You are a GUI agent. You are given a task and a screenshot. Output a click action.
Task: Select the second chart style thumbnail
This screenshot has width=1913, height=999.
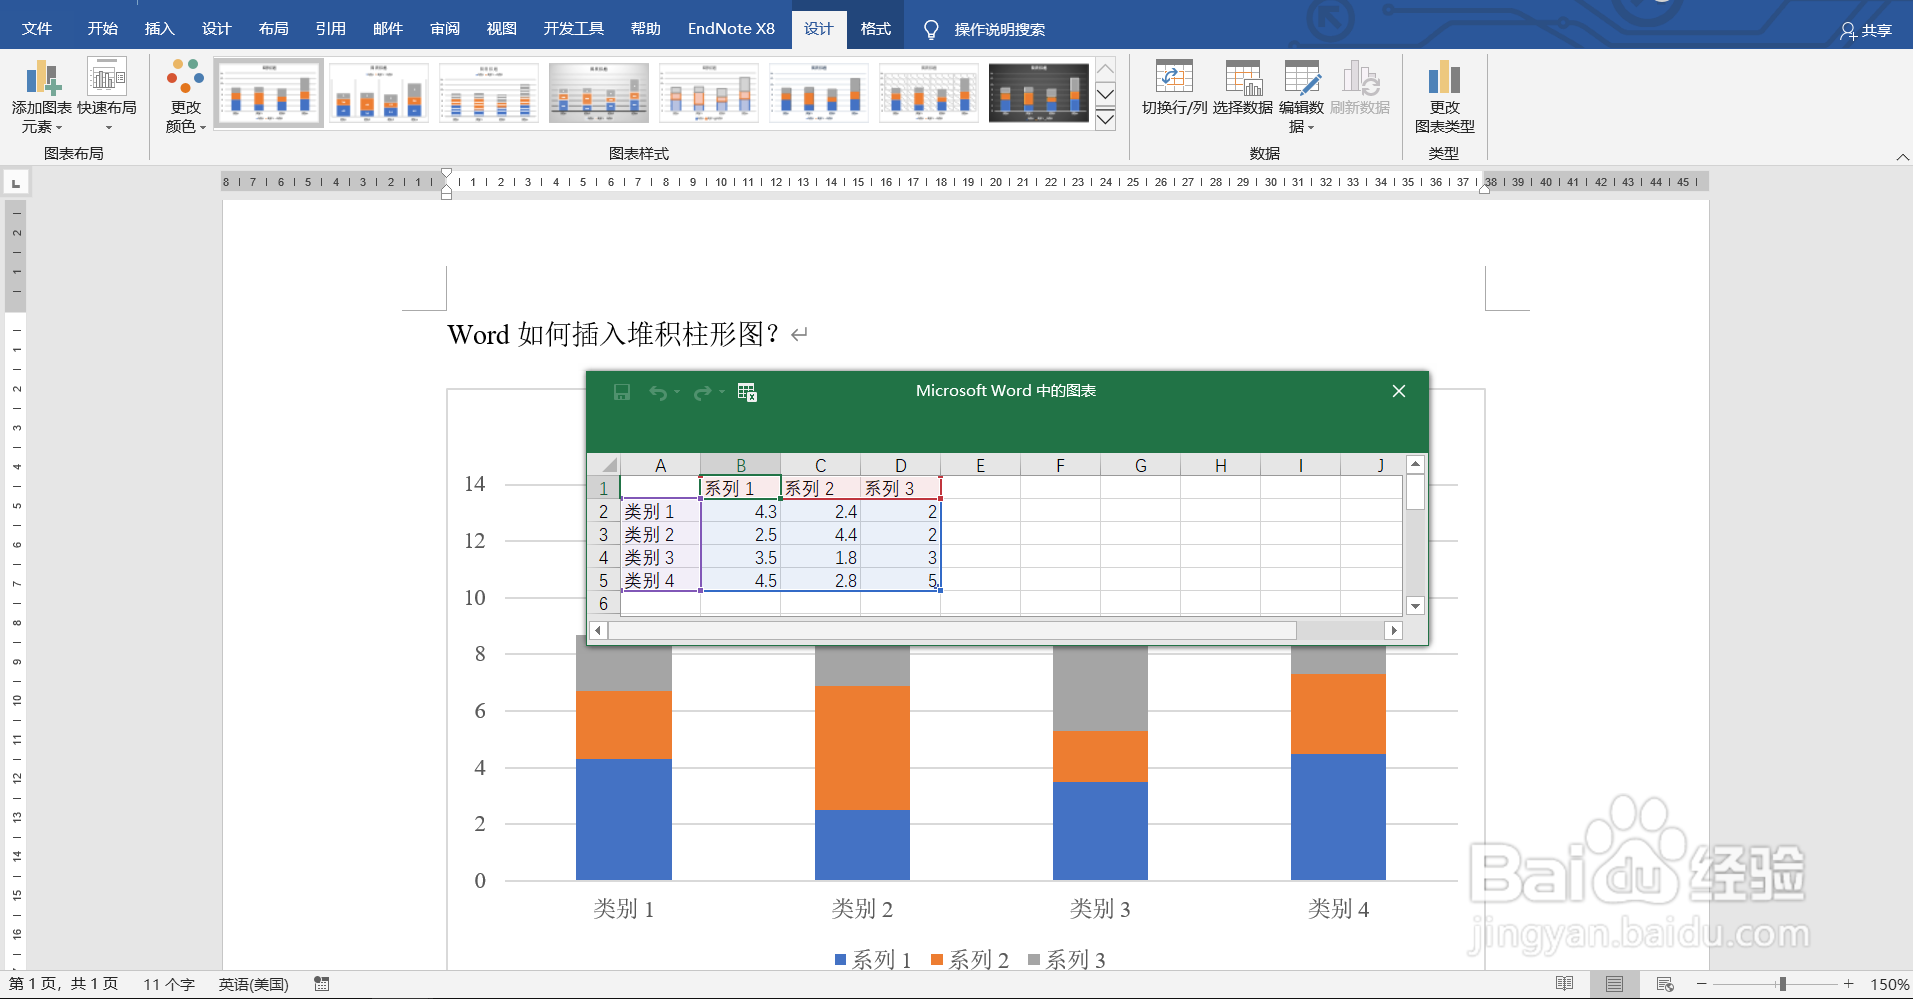(379, 93)
